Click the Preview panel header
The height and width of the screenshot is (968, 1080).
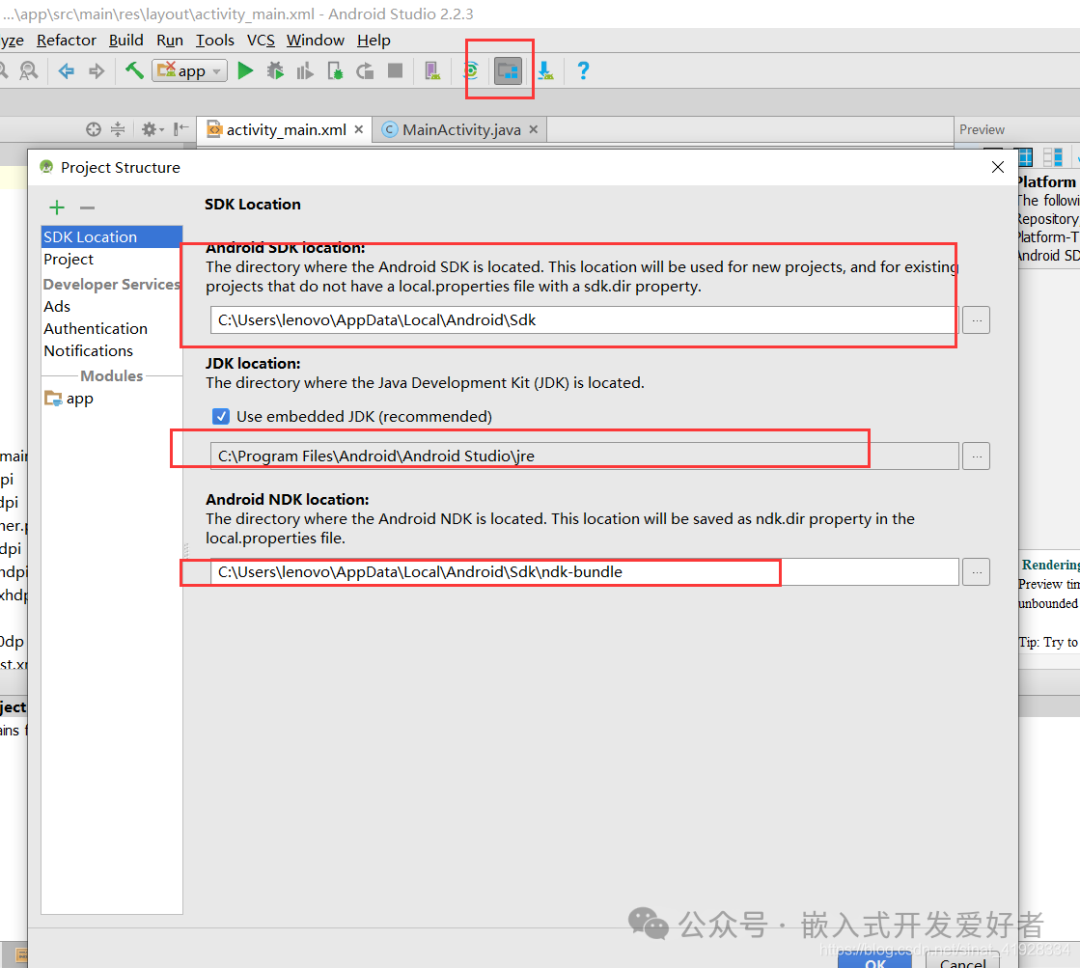point(982,130)
